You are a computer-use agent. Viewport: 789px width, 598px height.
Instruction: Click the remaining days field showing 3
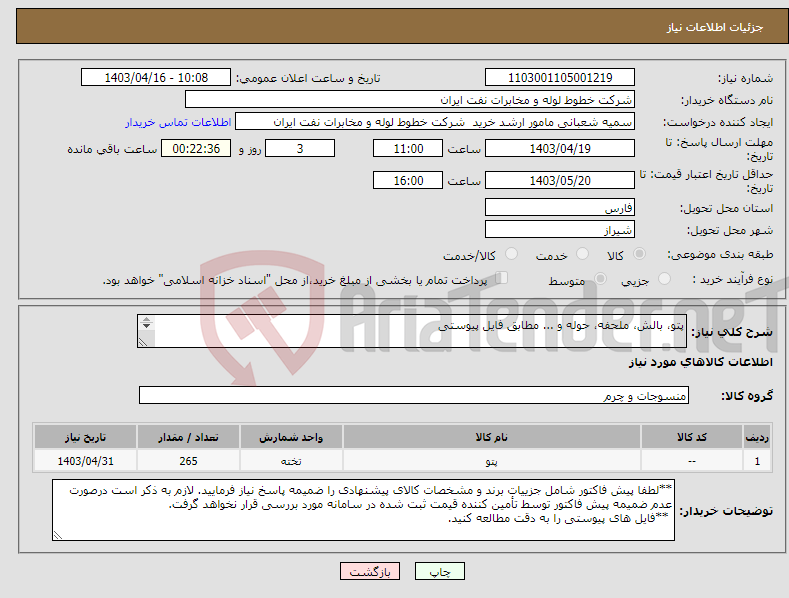[300, 148]
